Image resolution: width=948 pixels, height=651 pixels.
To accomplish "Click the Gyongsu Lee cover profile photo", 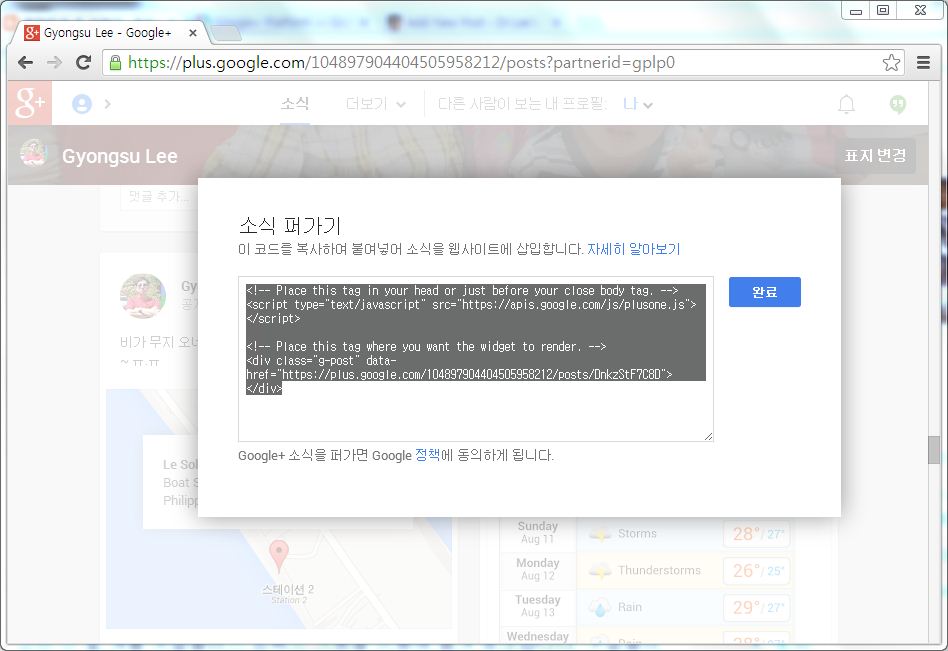I will (34, 153).
